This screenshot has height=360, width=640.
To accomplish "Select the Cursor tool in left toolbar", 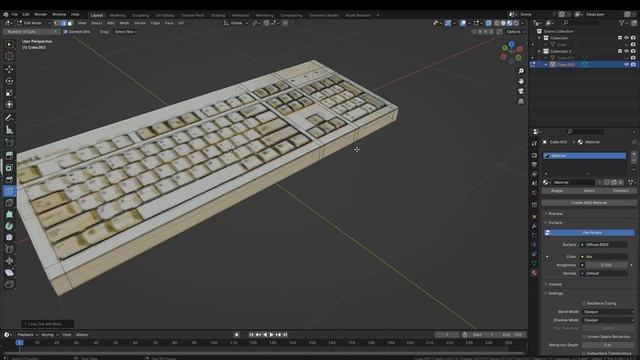I will click(x=9, y=56).
